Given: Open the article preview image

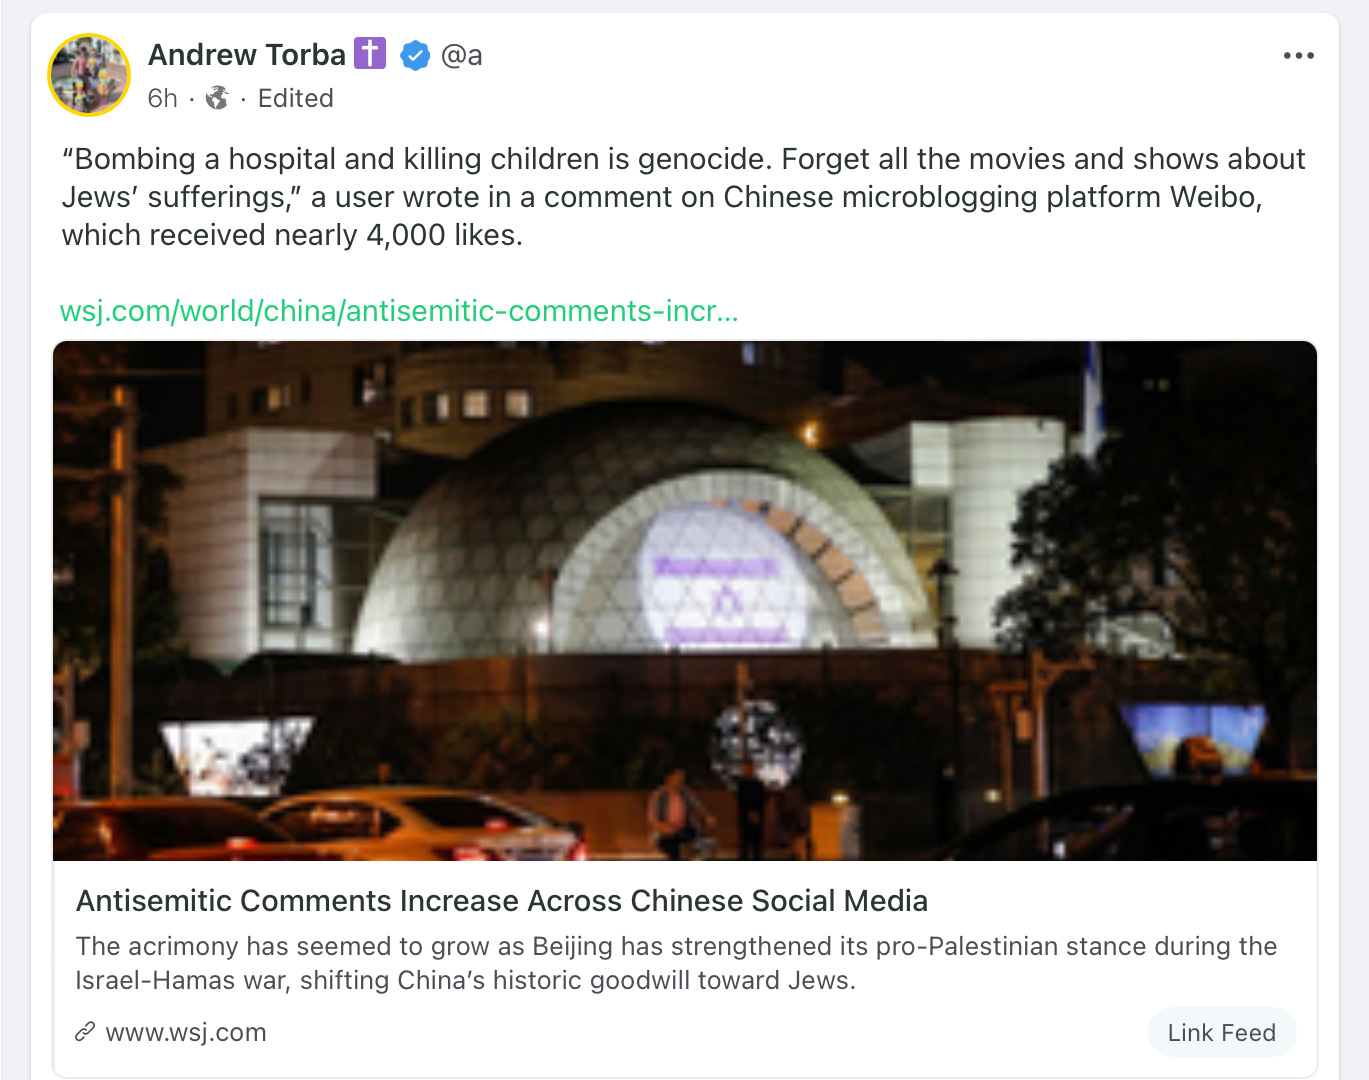Looking at the screenshot, I should (685, 601).
